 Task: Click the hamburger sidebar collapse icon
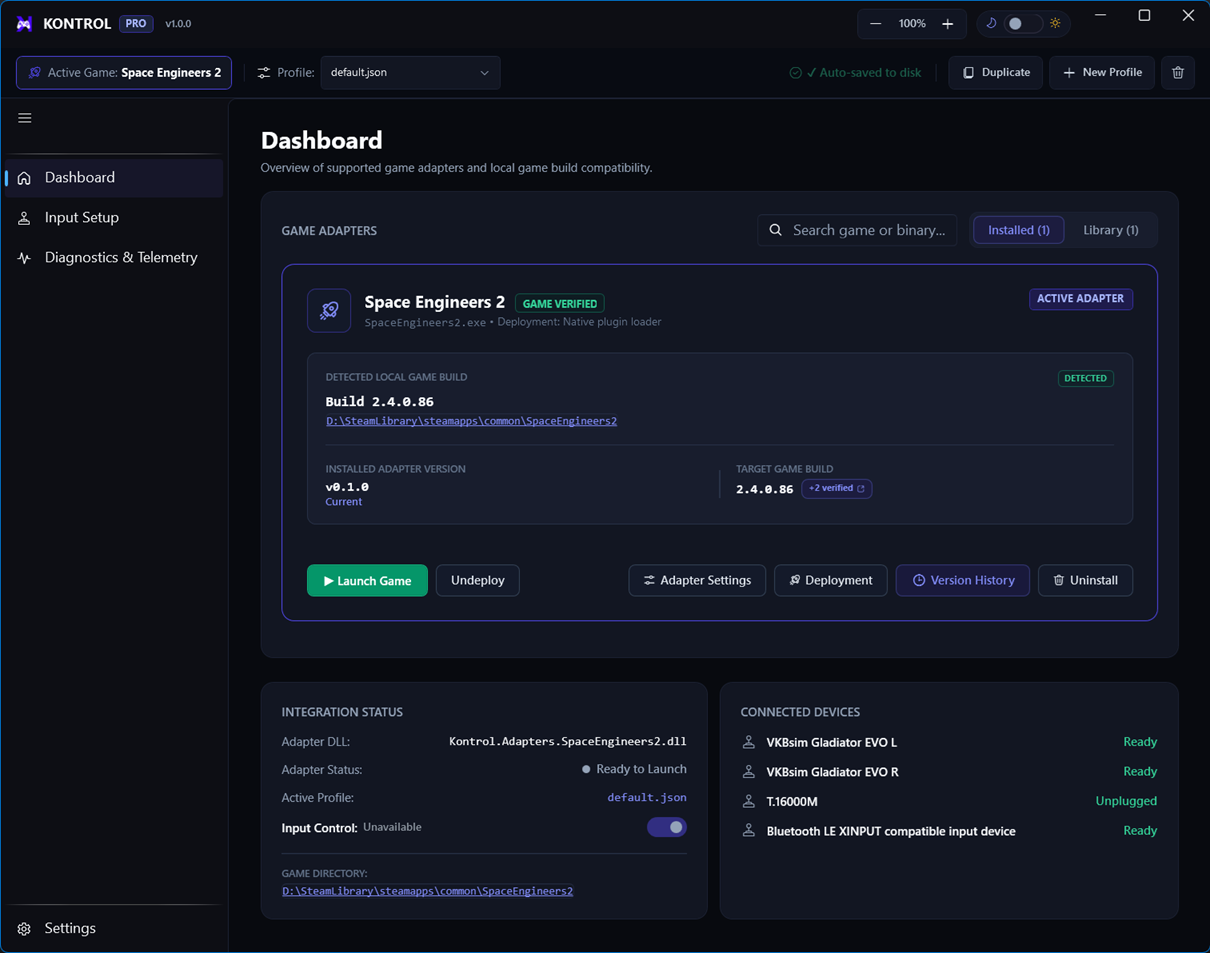coord(25,118)
